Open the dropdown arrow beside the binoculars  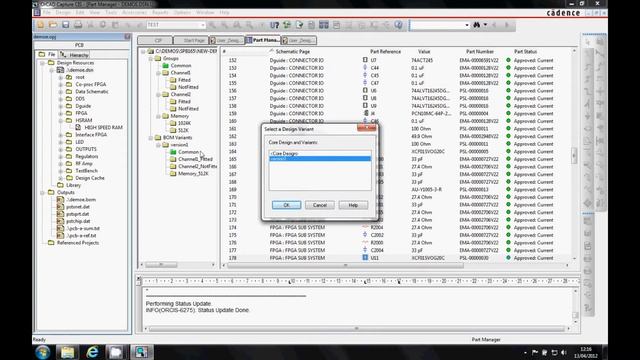[x=485, y=25]
